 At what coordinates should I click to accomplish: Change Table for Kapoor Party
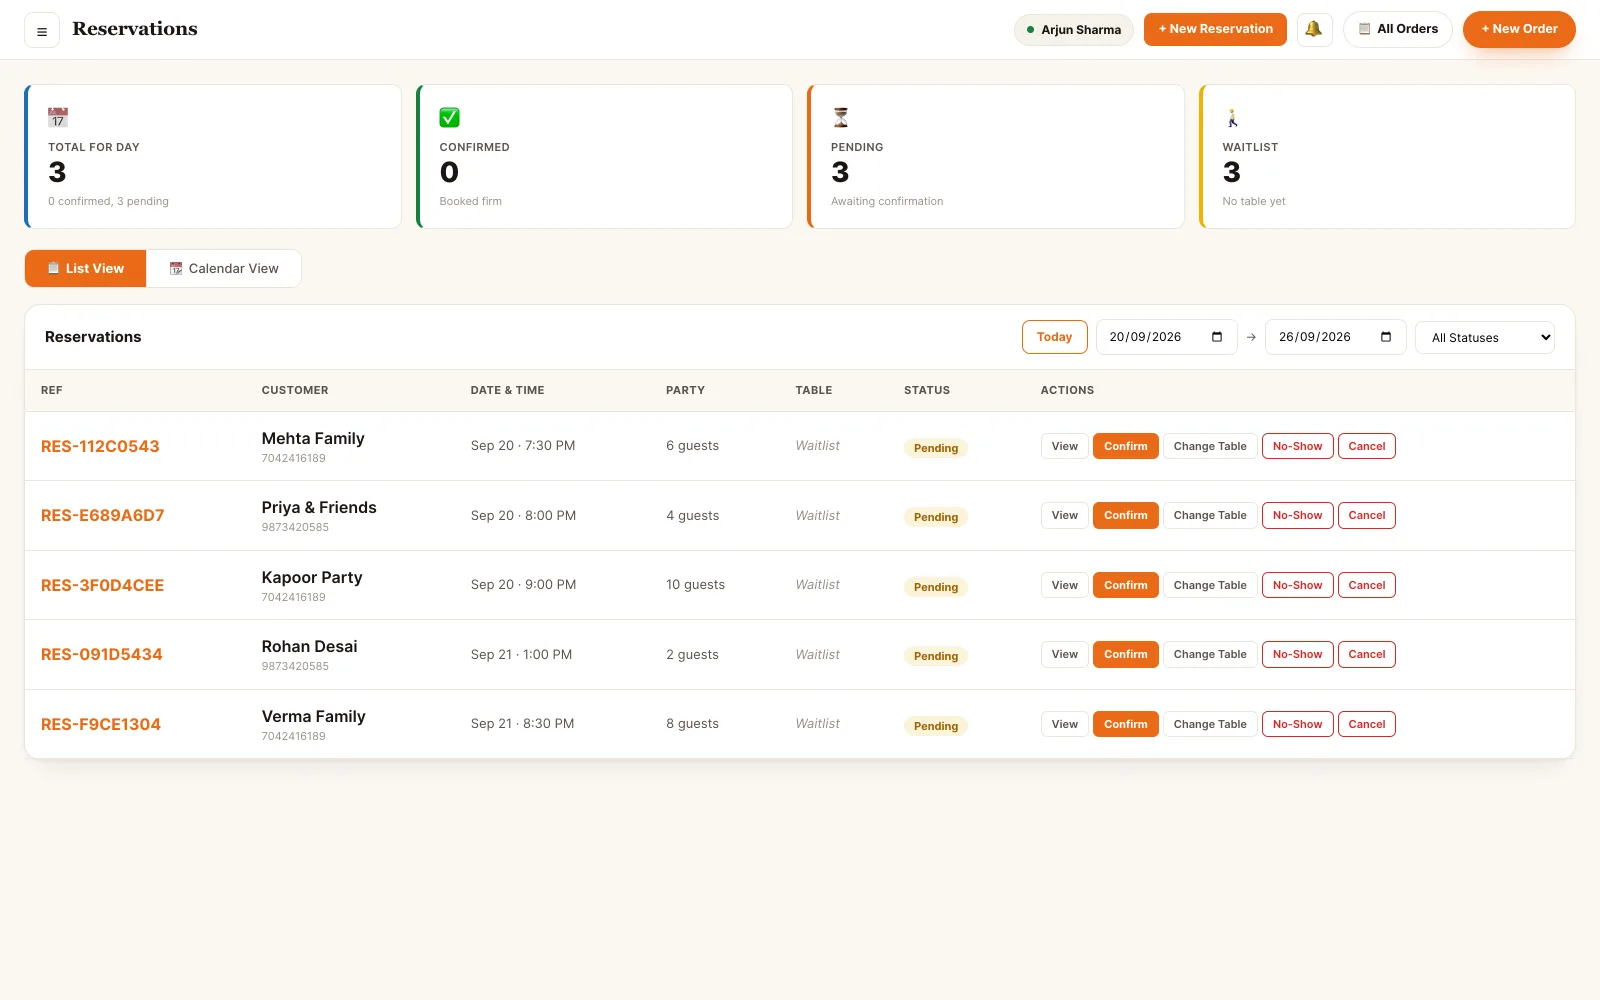pos(1210,585)
